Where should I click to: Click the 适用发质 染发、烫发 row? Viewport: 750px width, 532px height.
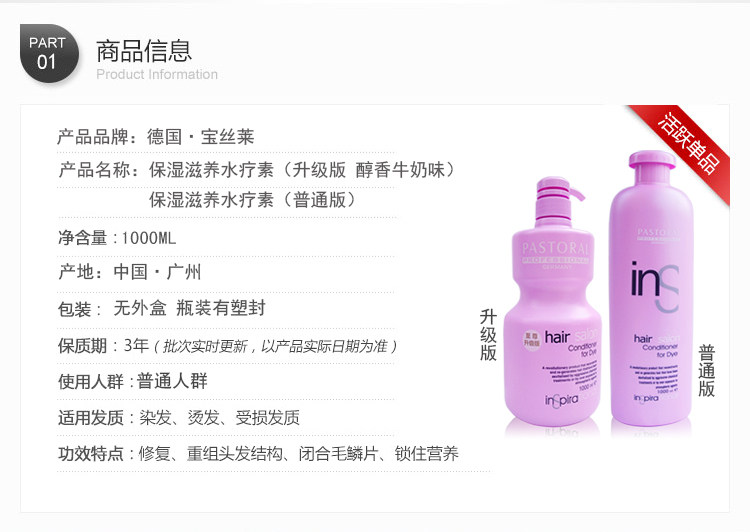(x=179, y=417)
